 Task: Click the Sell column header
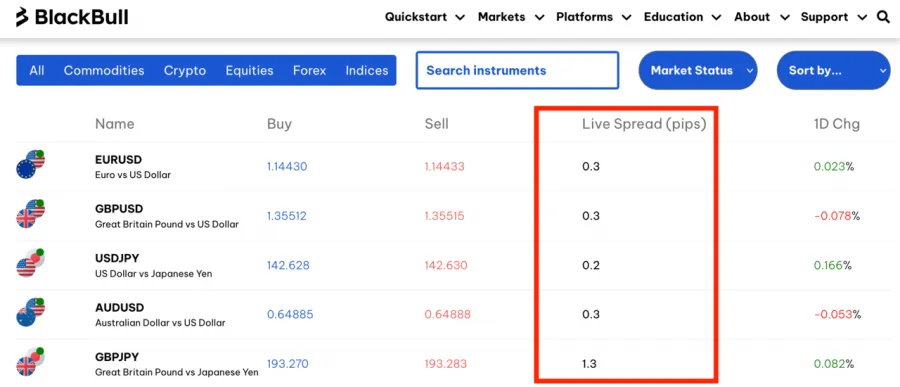pyautogui.click(x=437, y=124)
